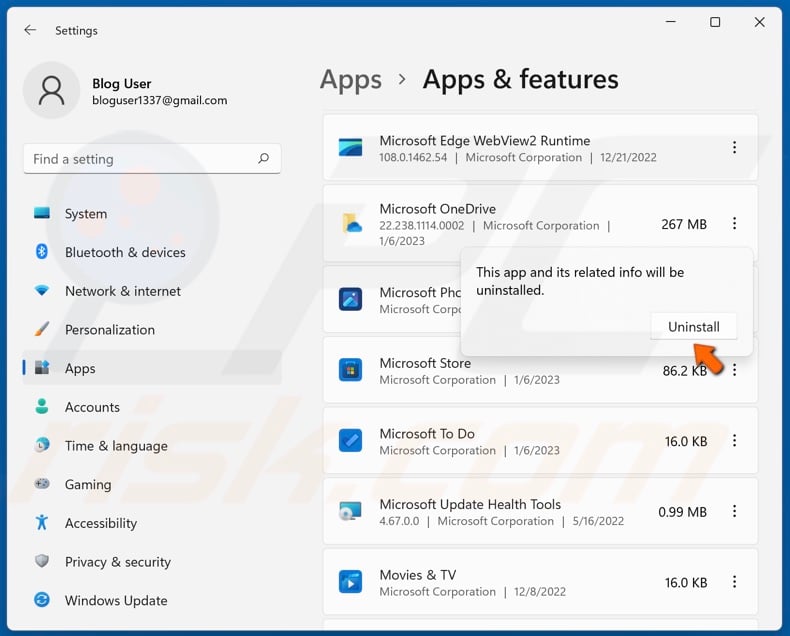Screen dimensions: 790x636
Task: Click the Network & internet Wi-Fi icon
Action: 42,291
